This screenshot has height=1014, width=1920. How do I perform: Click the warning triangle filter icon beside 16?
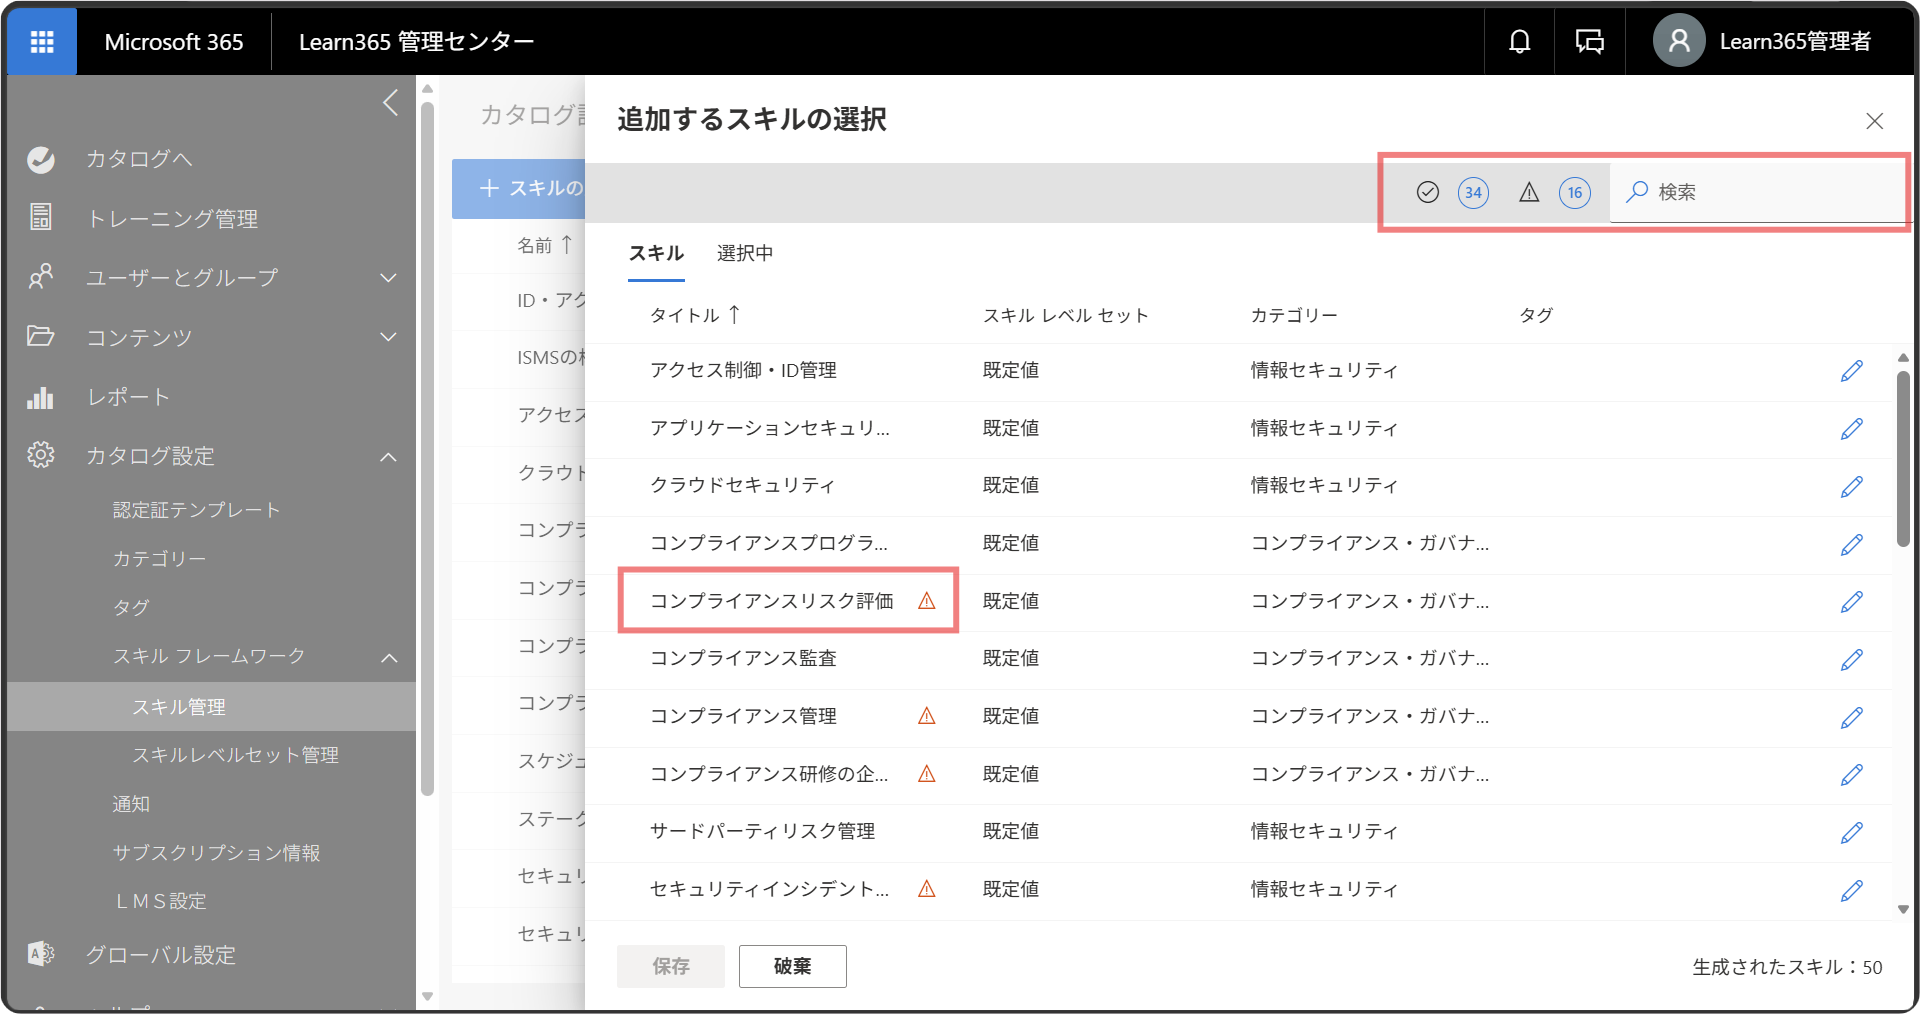click(1529, 192)
